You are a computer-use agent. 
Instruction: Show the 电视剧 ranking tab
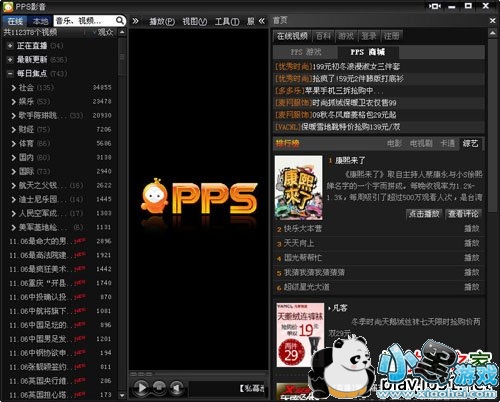click(421, 144)
